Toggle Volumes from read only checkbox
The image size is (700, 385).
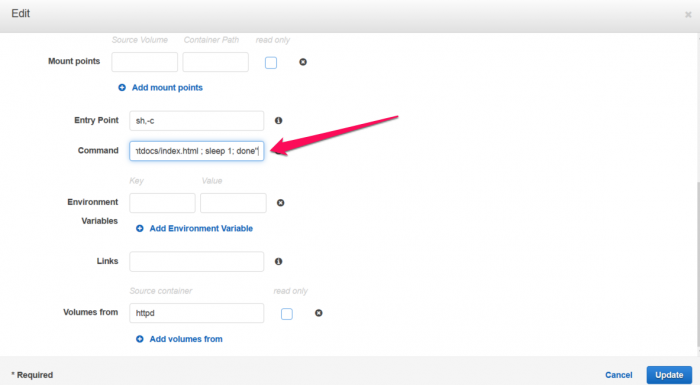coord(287,314)
